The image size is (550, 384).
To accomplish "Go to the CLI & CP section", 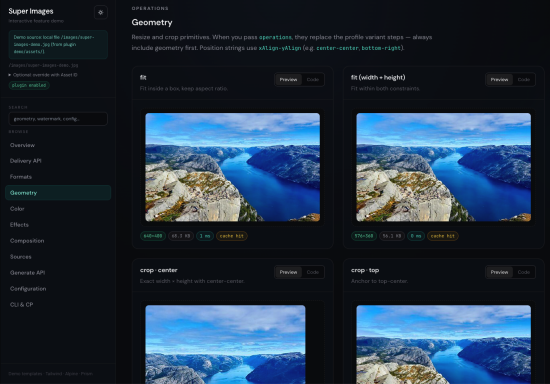I will pos(58,304).
